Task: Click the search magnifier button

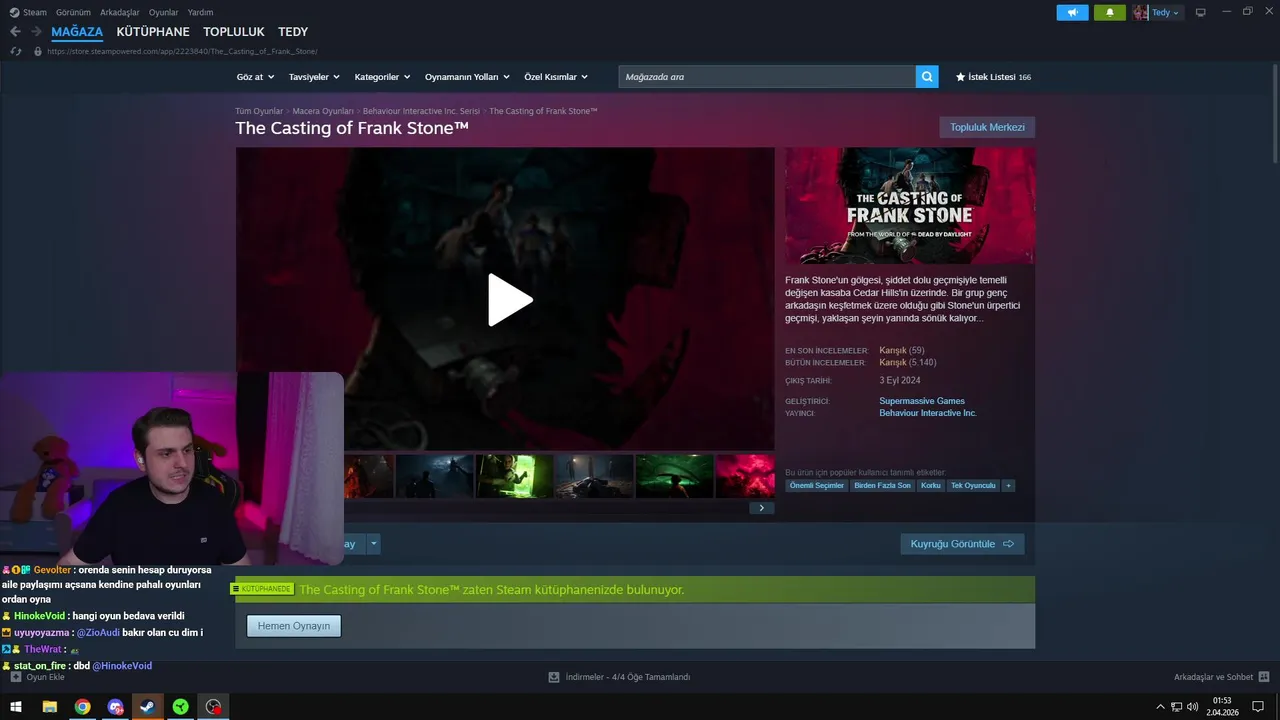Action: click(927, 76)
